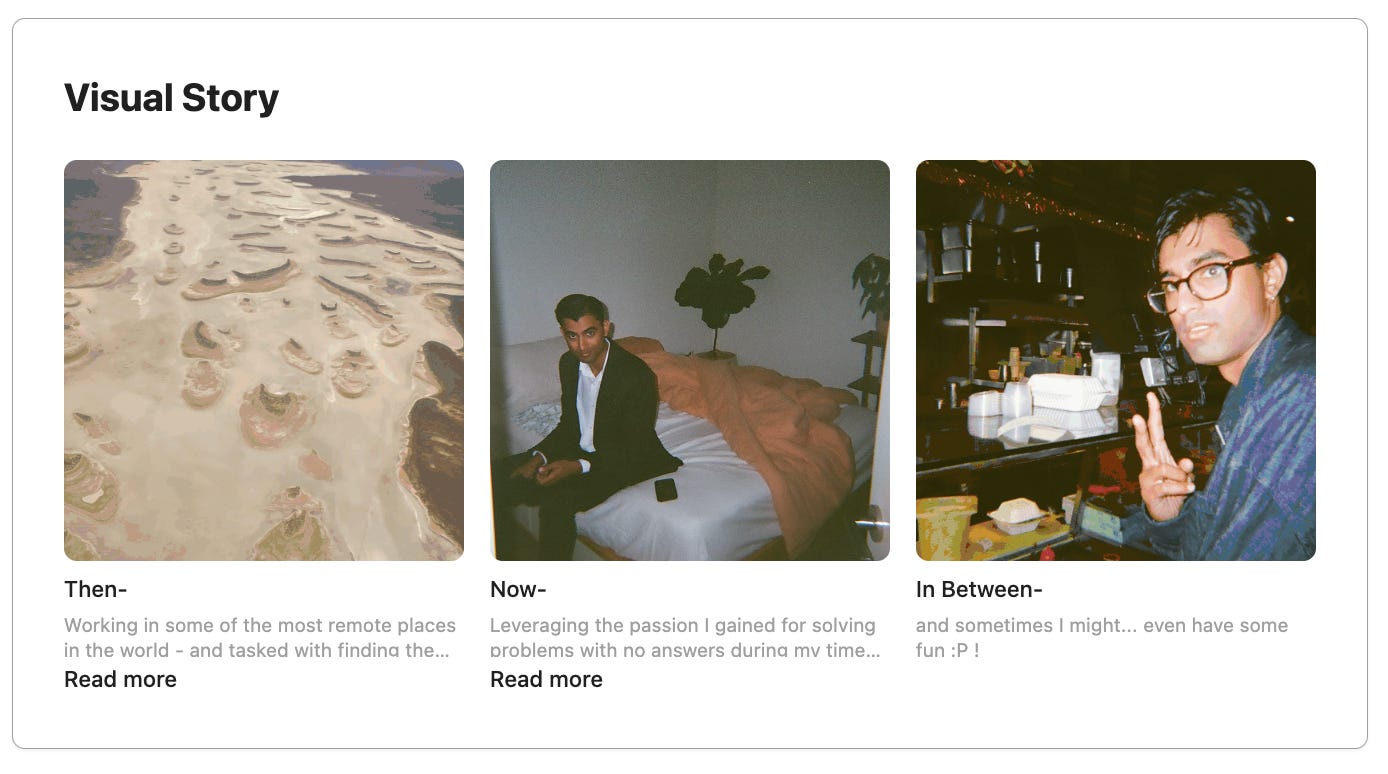Open the desert landscape thumbnail
Image resolution: width=1388 pixels, height=774 pixels.
coord(264,360)
